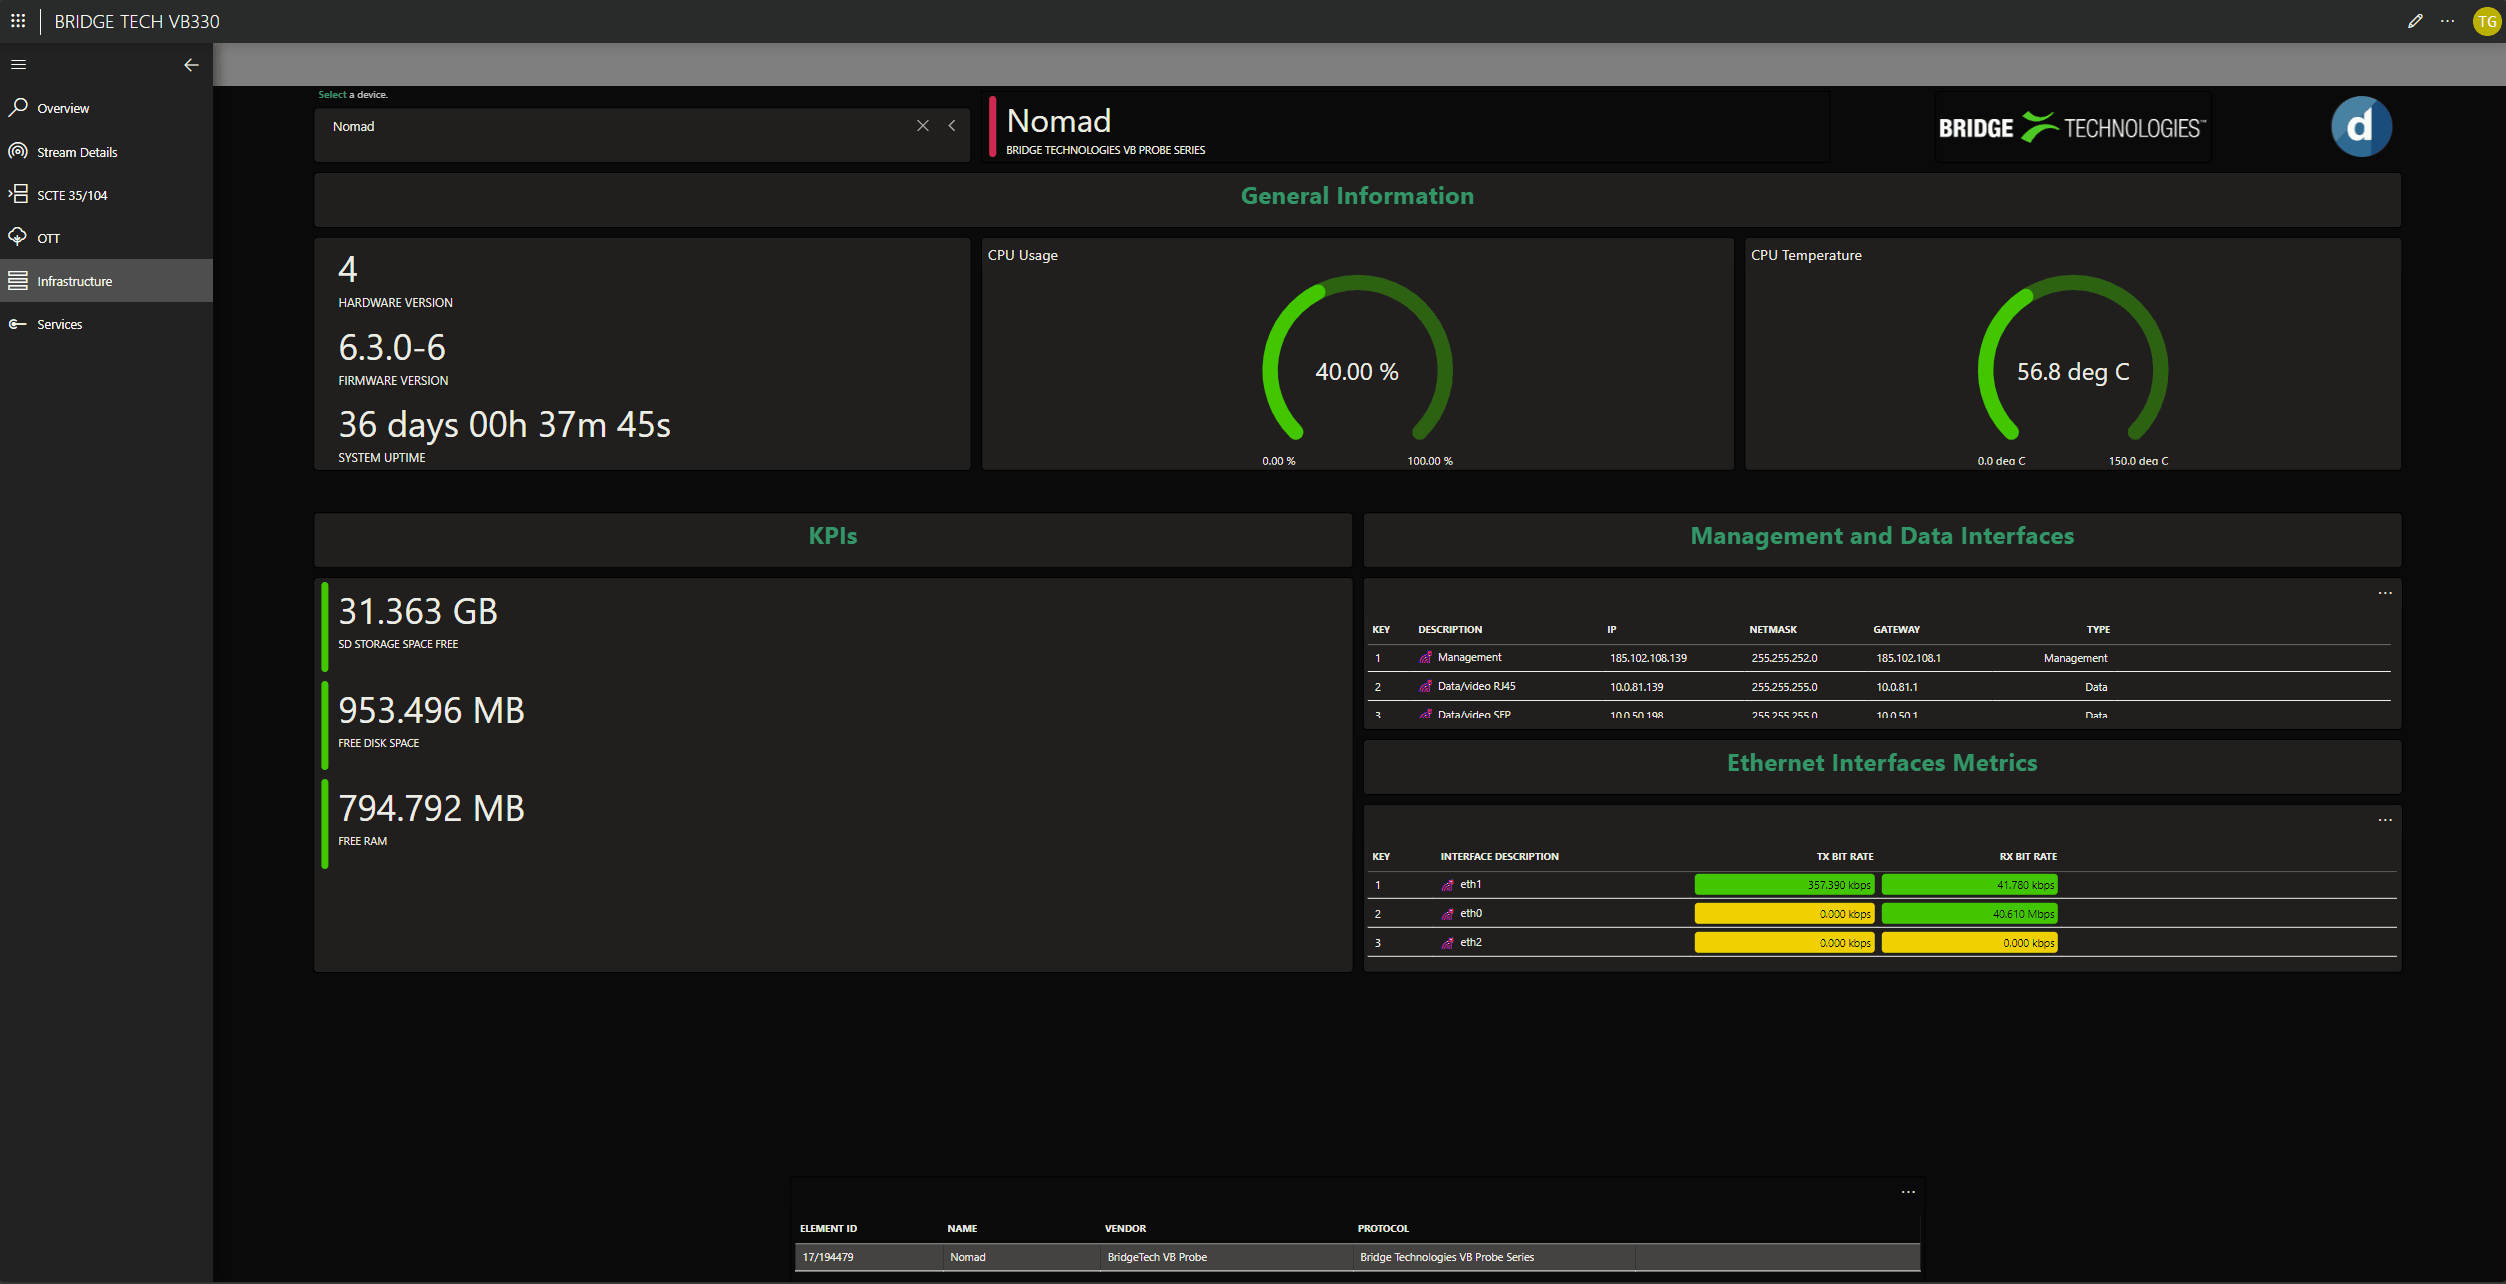Screen dimensions: 2506x1284
Task: Select the 185.102.108.1 gateway cell
Action: [1908, 658]
